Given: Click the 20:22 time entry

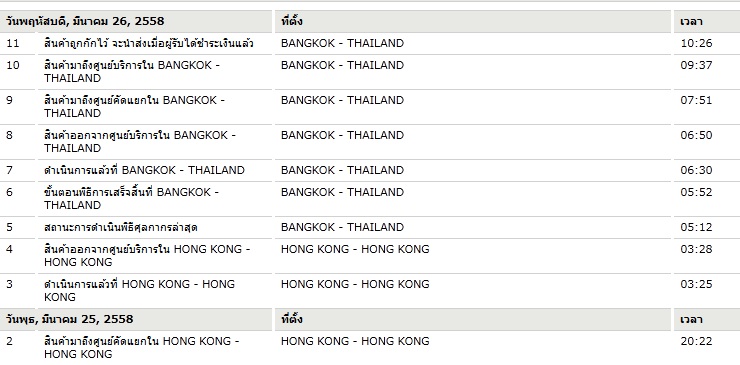Looking at the screenshot, I should 696,341.
